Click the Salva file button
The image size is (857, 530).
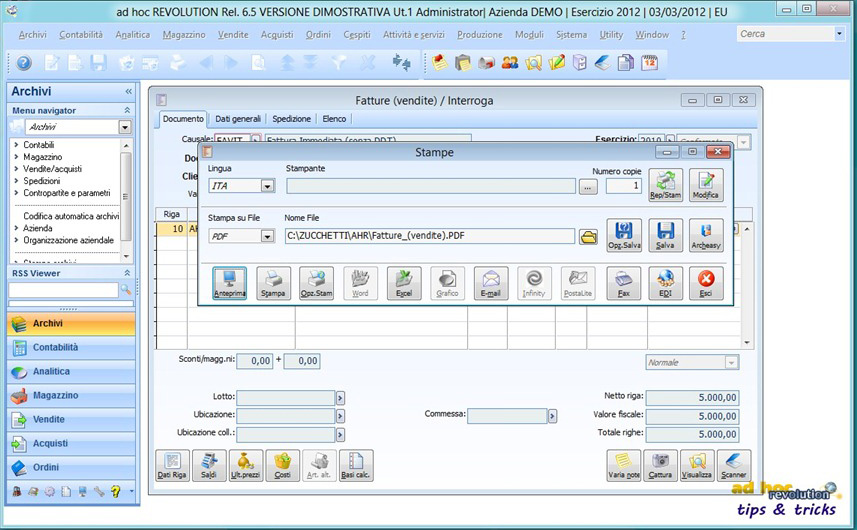(x=665, y=235)
